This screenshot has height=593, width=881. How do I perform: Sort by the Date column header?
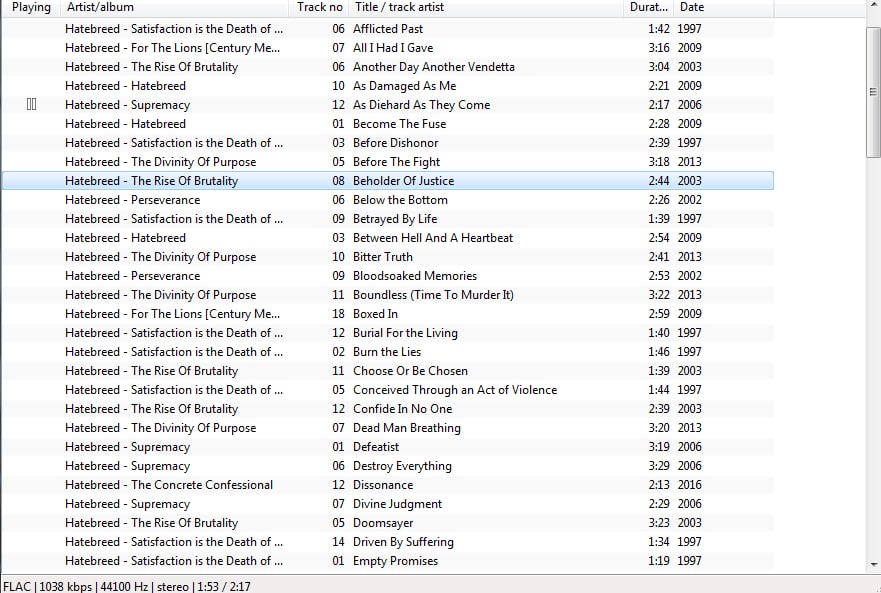724,7
